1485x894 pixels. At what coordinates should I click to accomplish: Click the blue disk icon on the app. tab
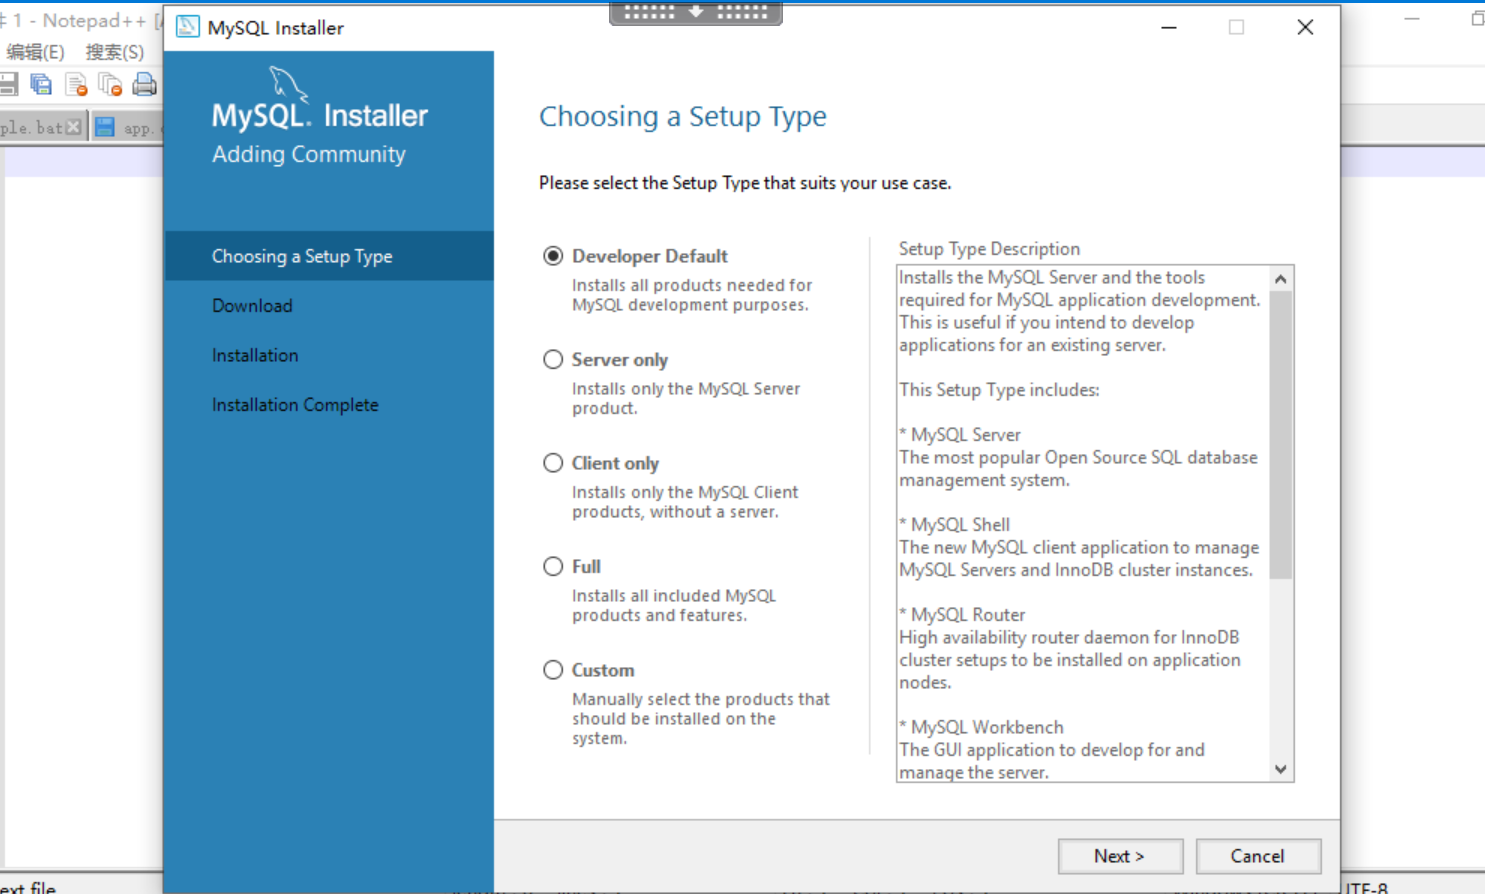click(105, 127)
